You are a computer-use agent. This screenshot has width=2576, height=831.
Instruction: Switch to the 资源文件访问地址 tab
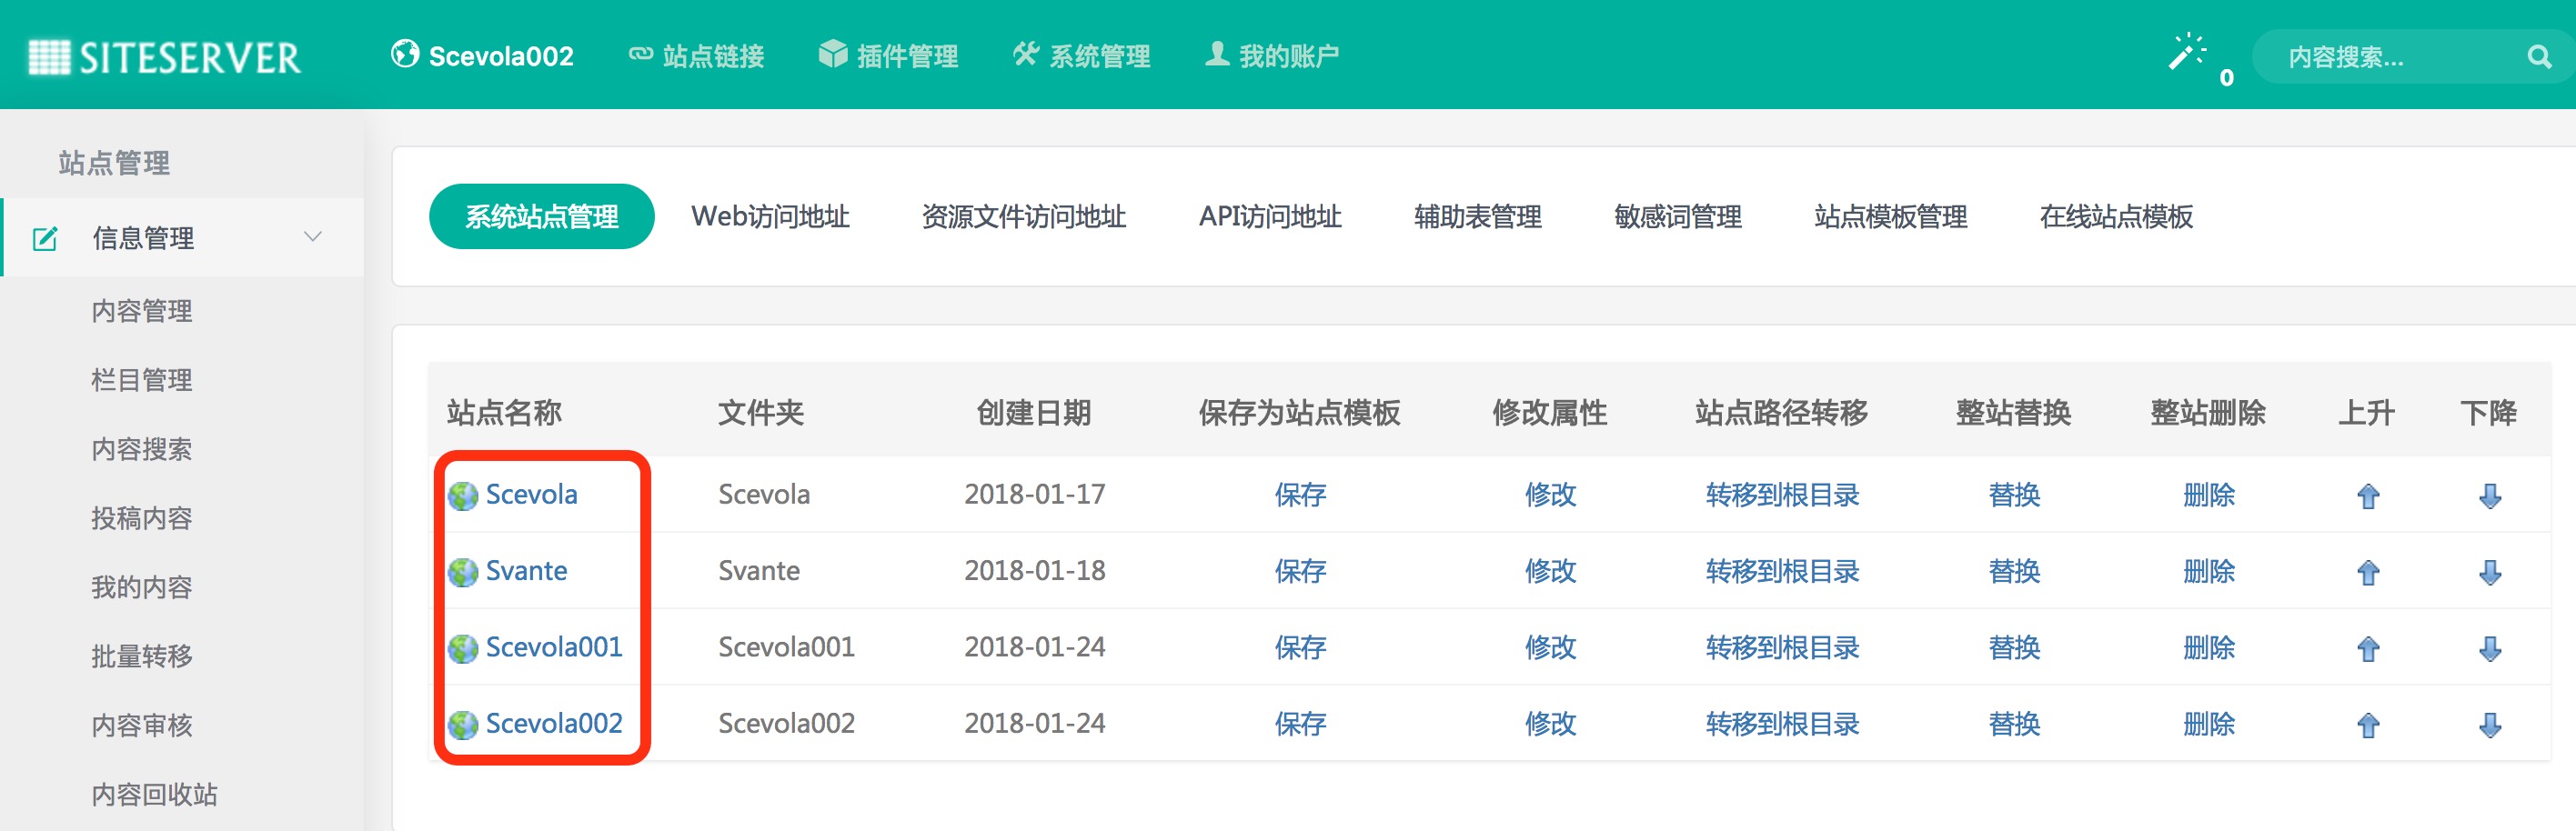[x=1024, y=216]
